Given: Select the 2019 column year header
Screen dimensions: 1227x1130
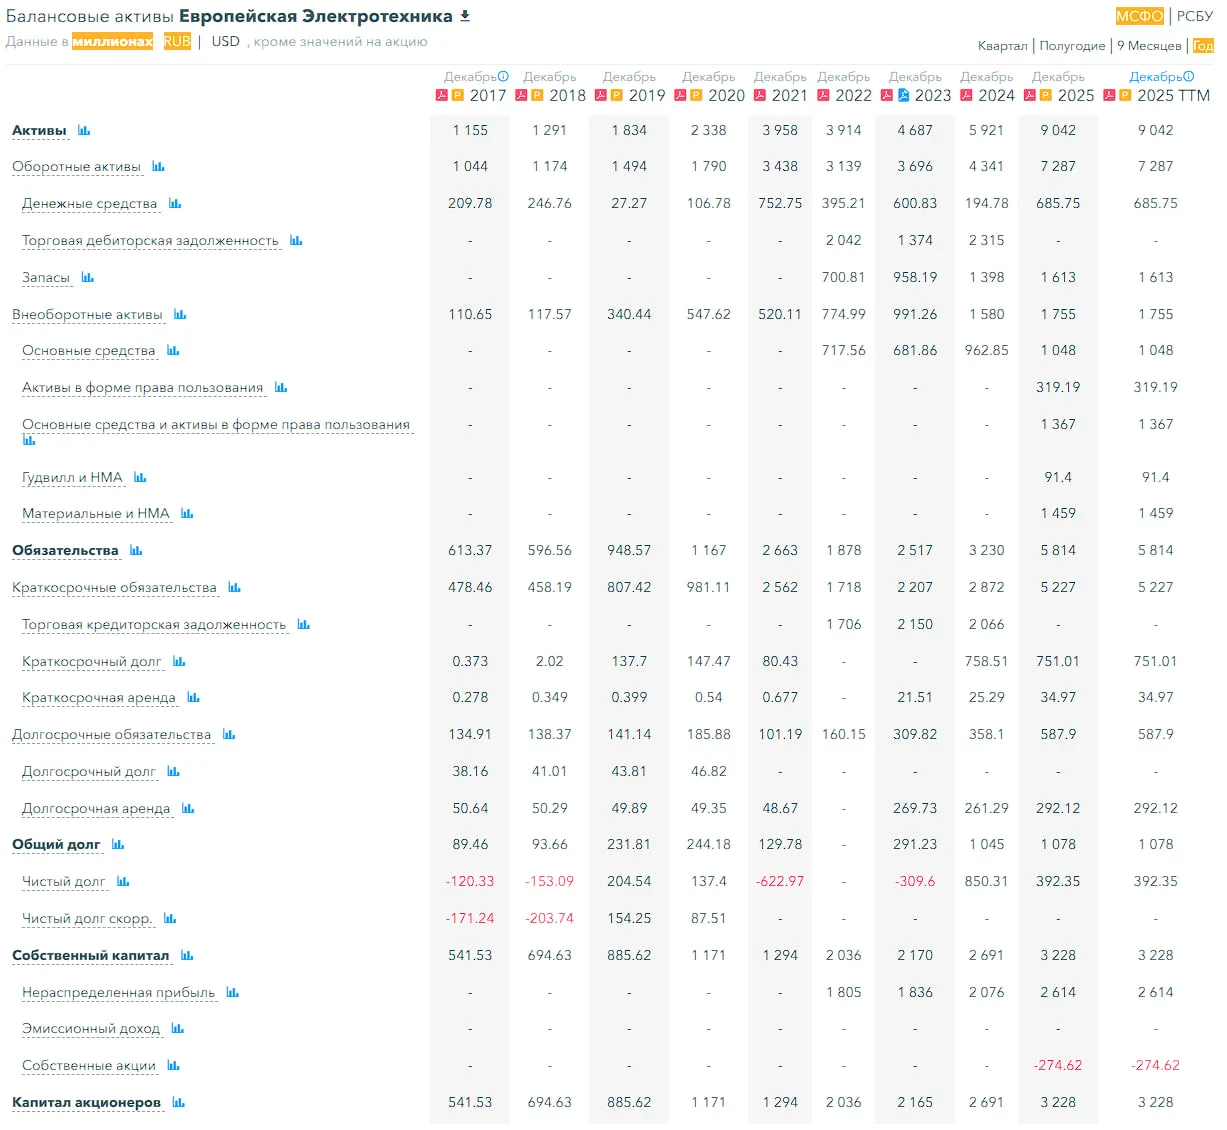Looking at the screenshot, I should pos(647,96).
